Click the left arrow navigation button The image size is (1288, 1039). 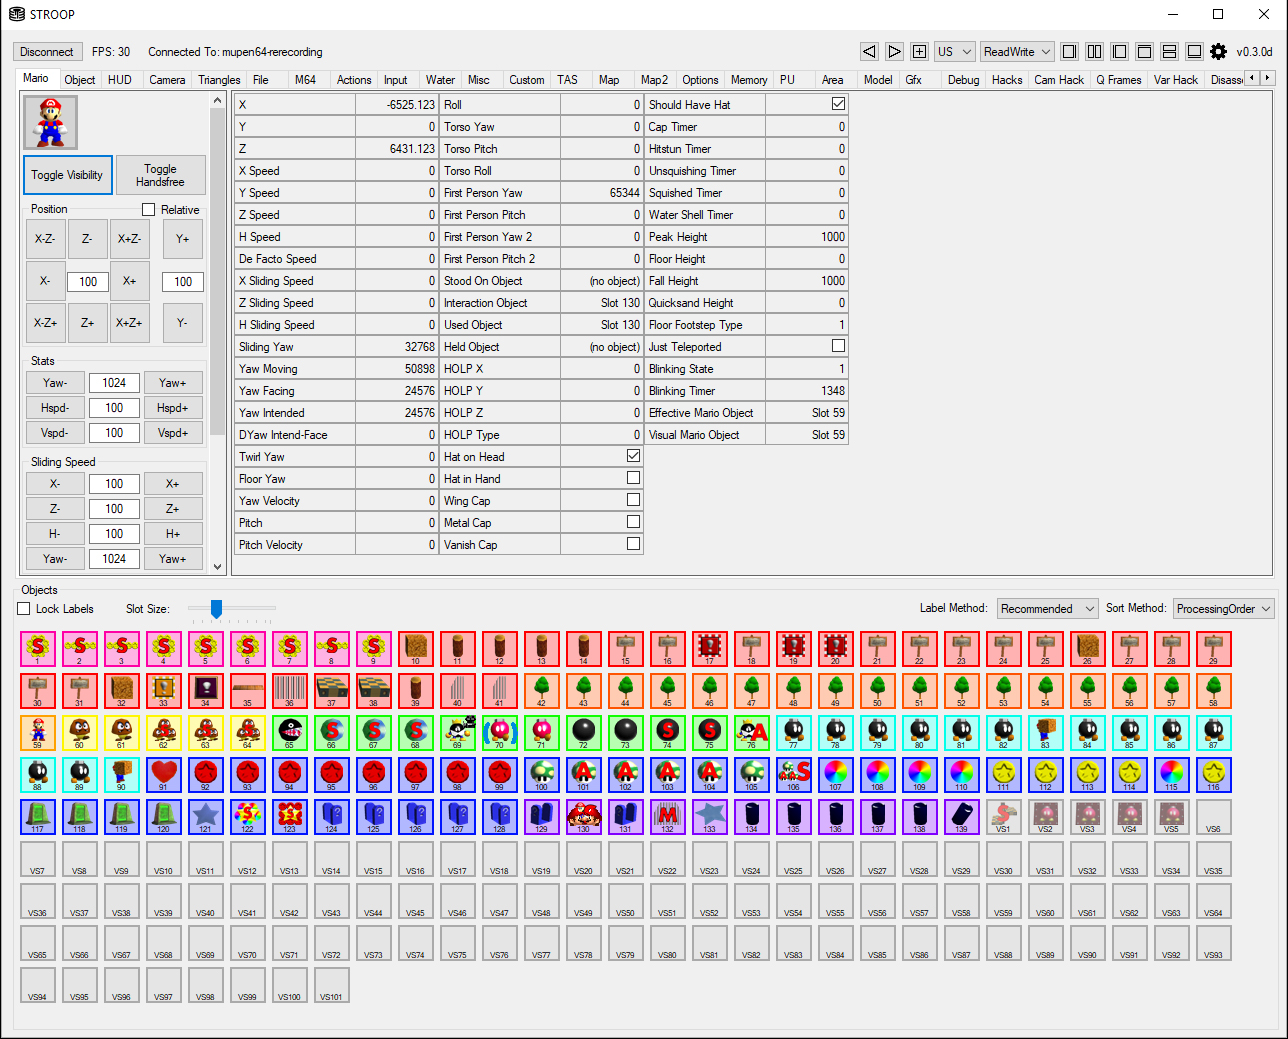[x=869, y=52]
